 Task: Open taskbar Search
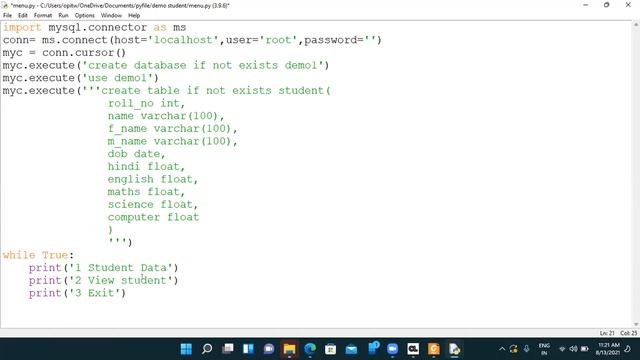(x=207, y=349)
